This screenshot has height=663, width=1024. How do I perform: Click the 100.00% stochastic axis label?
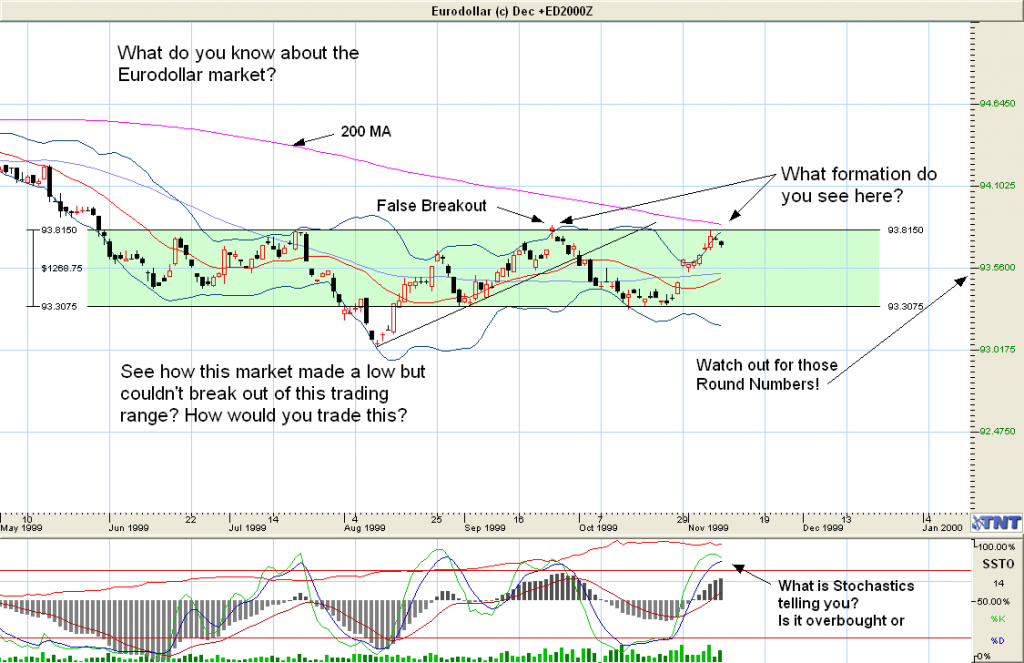[x=997, y=548]
